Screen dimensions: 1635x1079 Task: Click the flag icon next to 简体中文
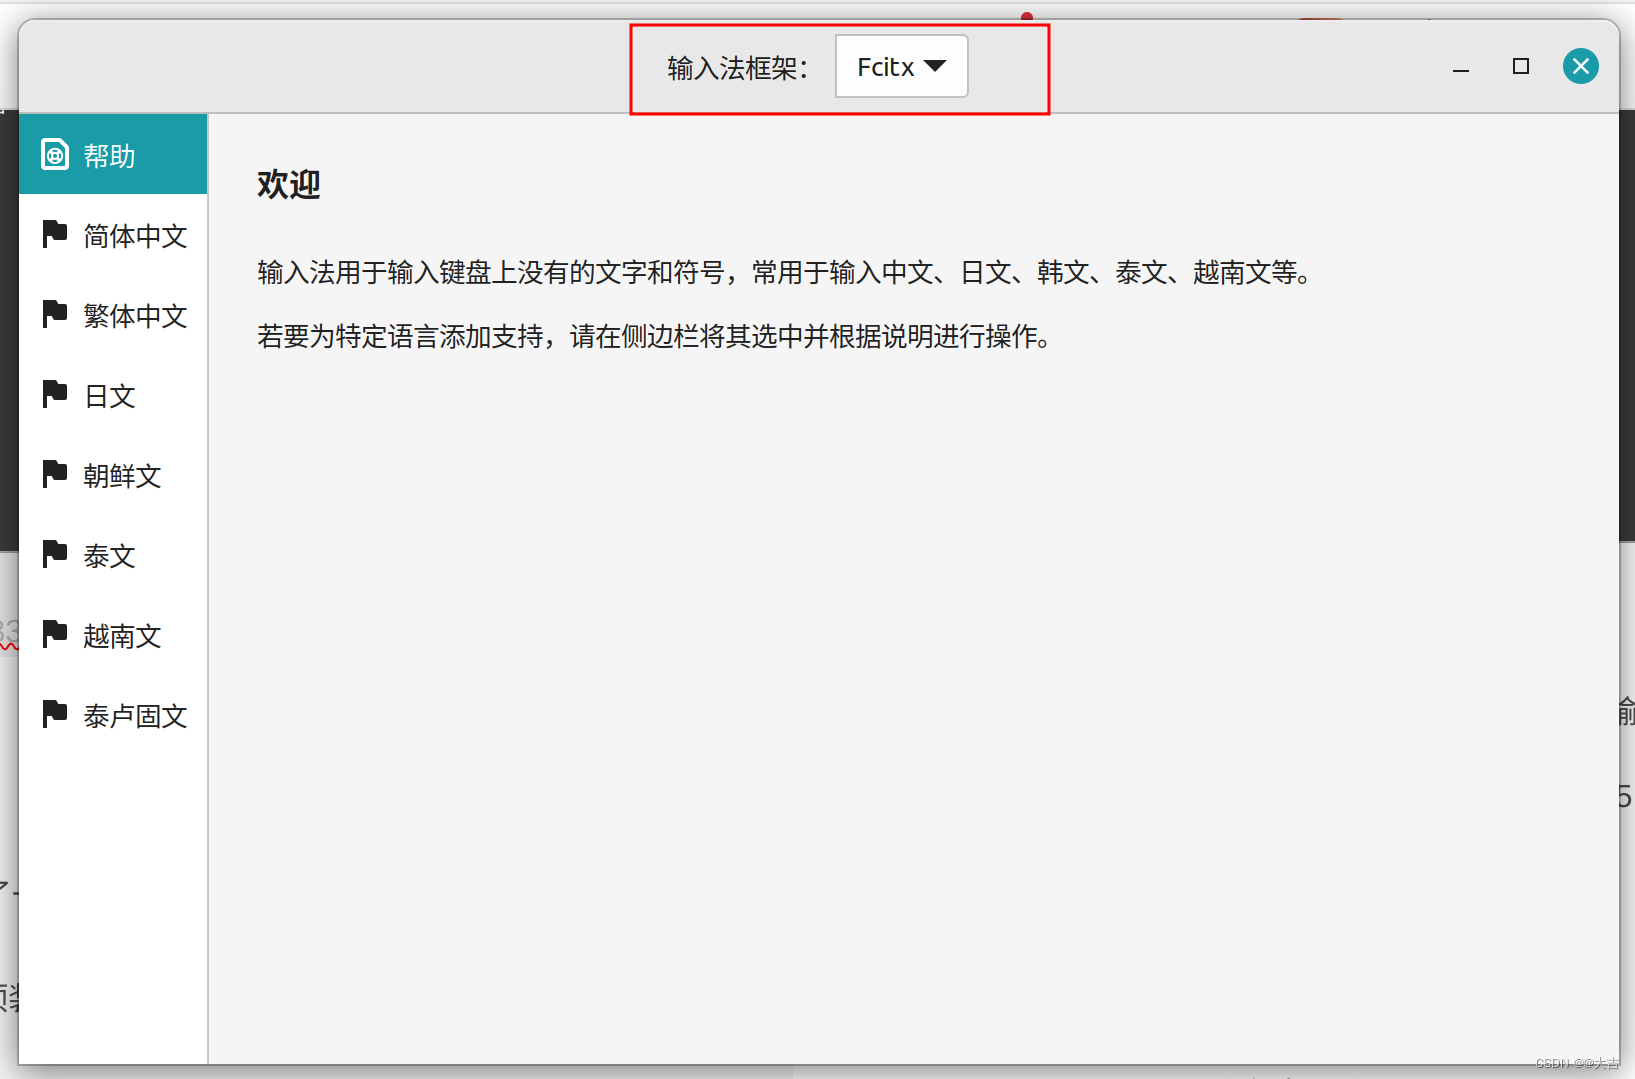(x=55, y=234)
